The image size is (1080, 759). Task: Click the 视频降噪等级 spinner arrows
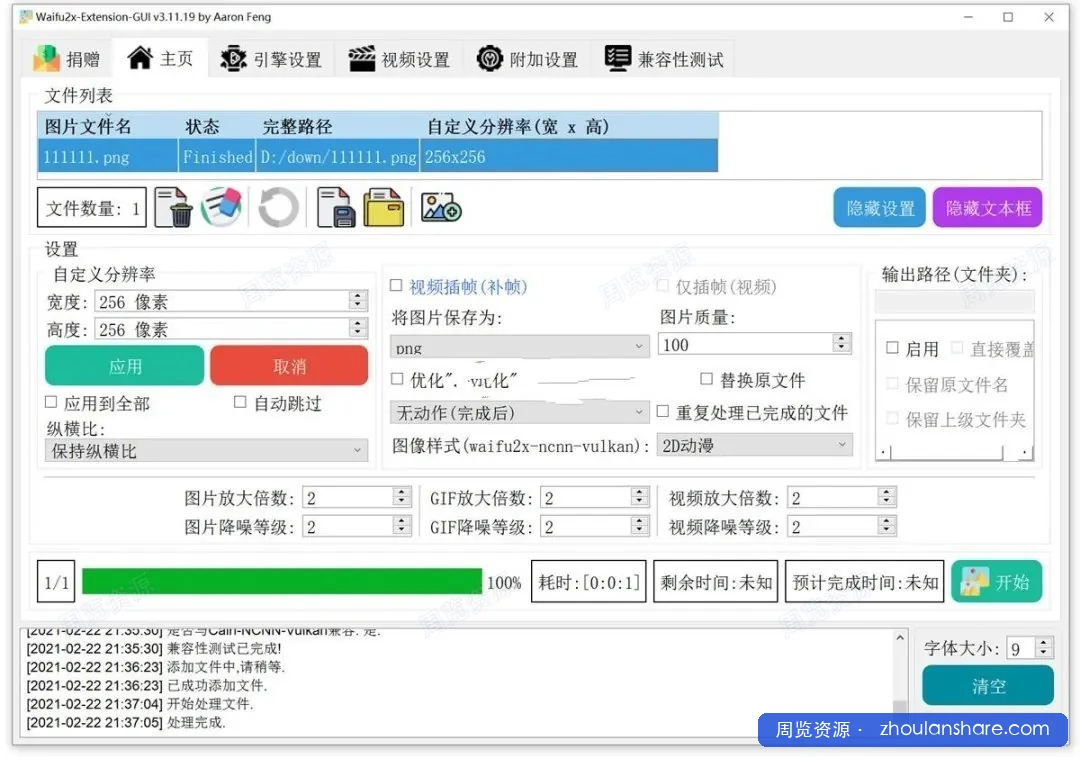point(887,526)
